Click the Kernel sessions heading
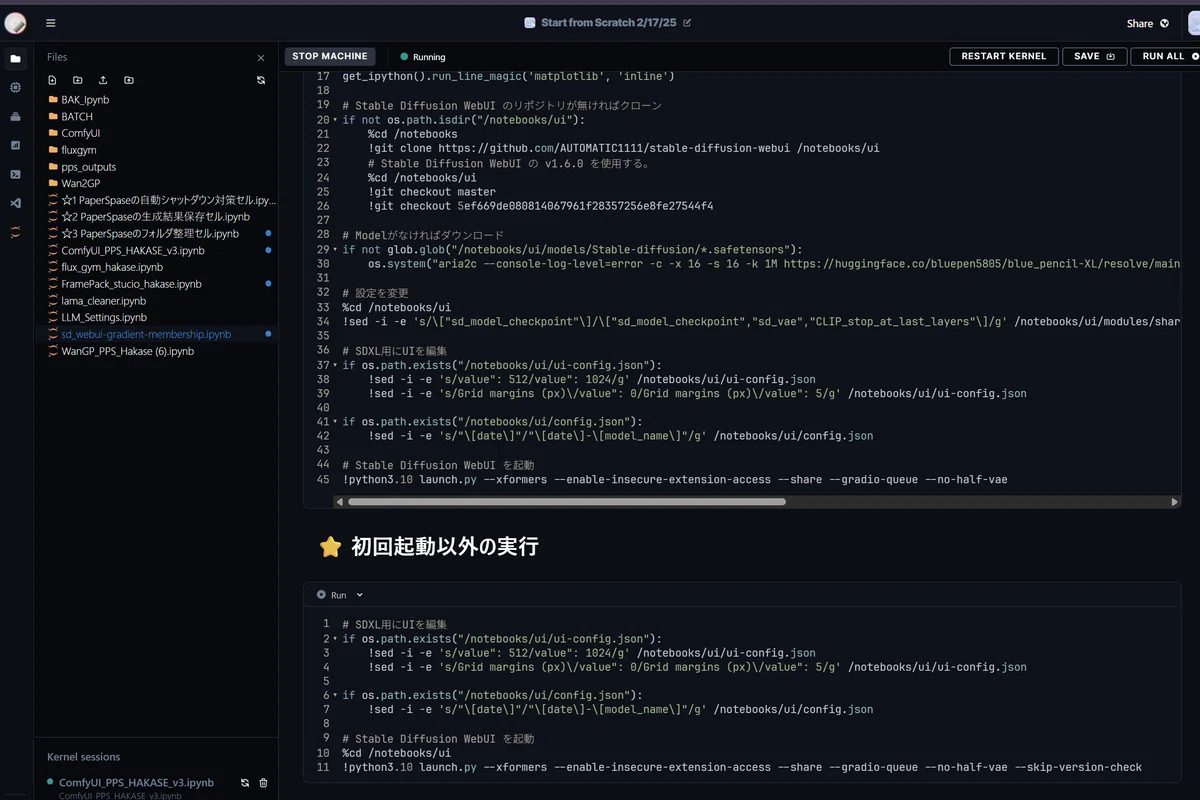 [x=83, y=757]
